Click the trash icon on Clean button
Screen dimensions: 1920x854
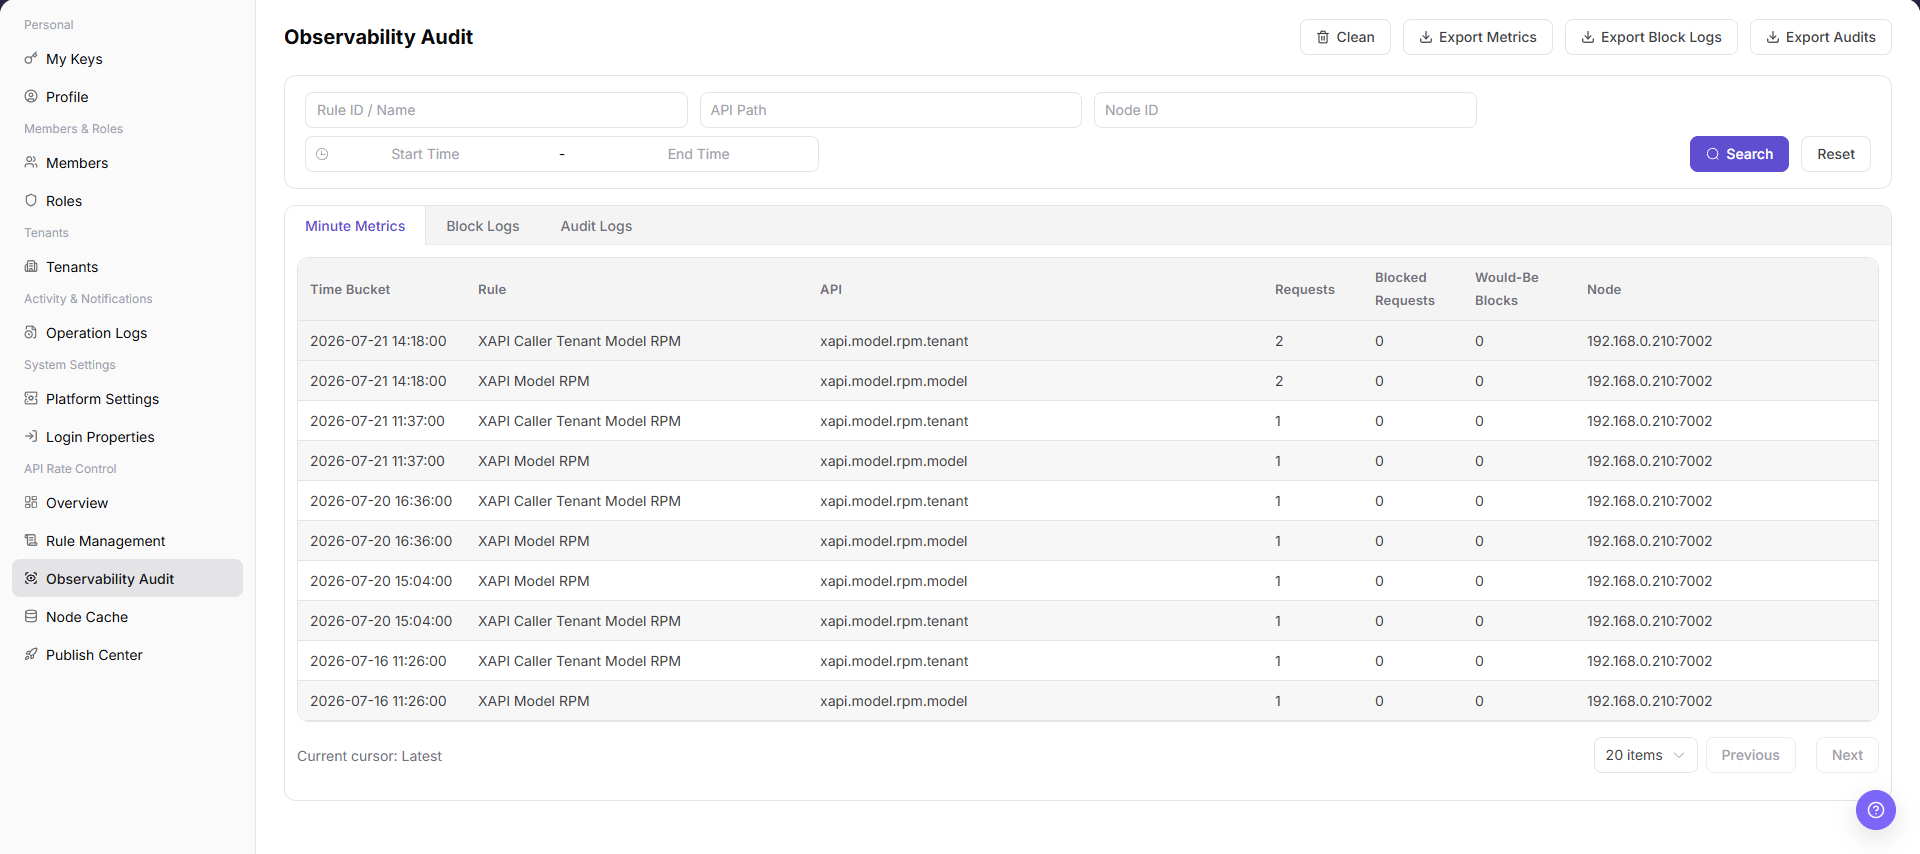click(x=1323, y=37)
